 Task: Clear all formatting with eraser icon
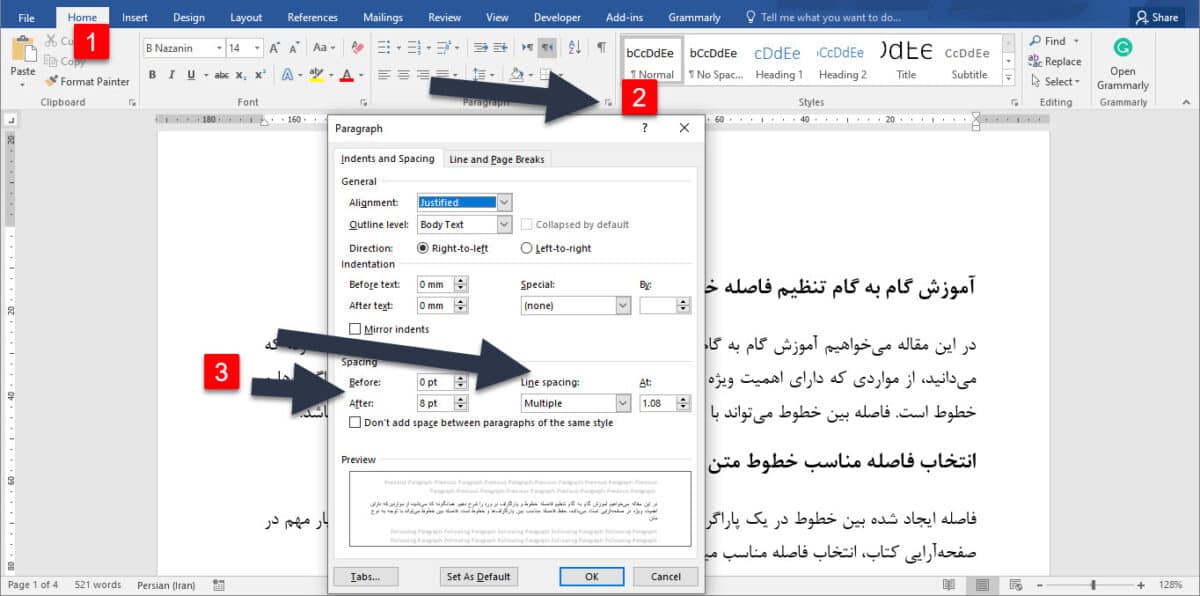(x=357, y=48)
